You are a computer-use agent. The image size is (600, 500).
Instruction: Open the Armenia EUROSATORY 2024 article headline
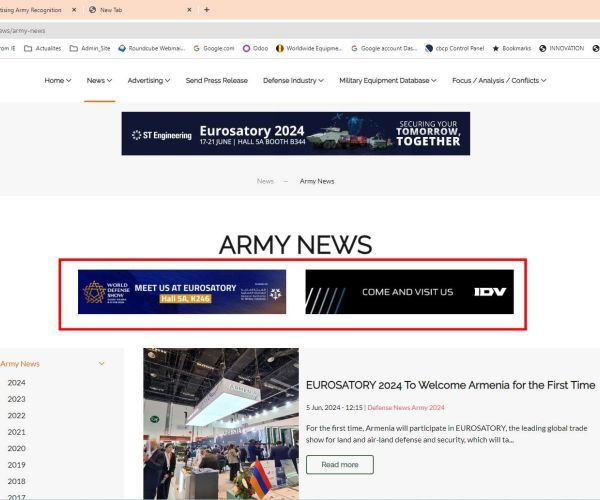pos(450,385)
